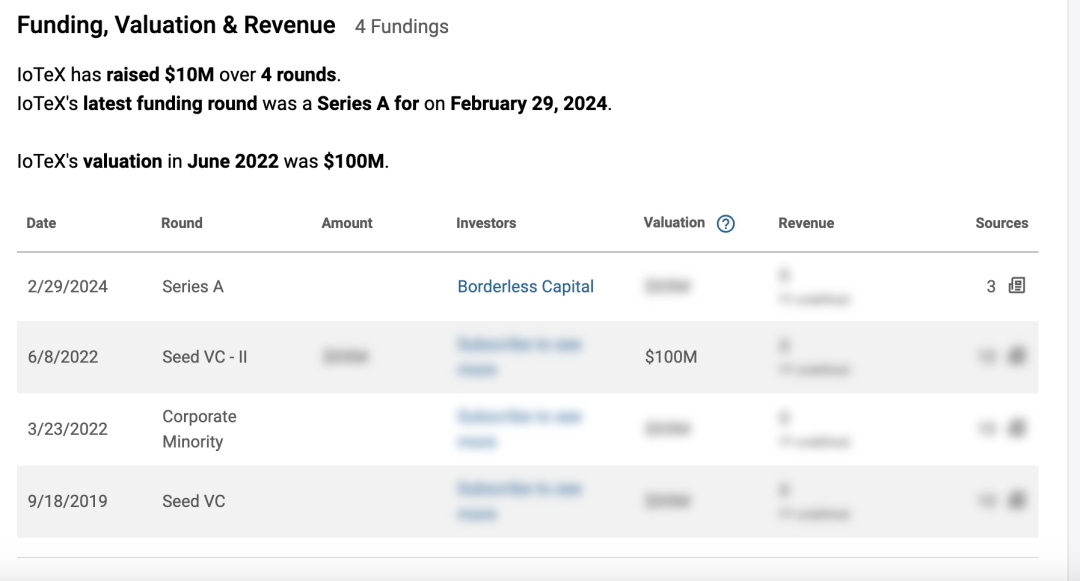Click the Round column header

coord(181,224)
